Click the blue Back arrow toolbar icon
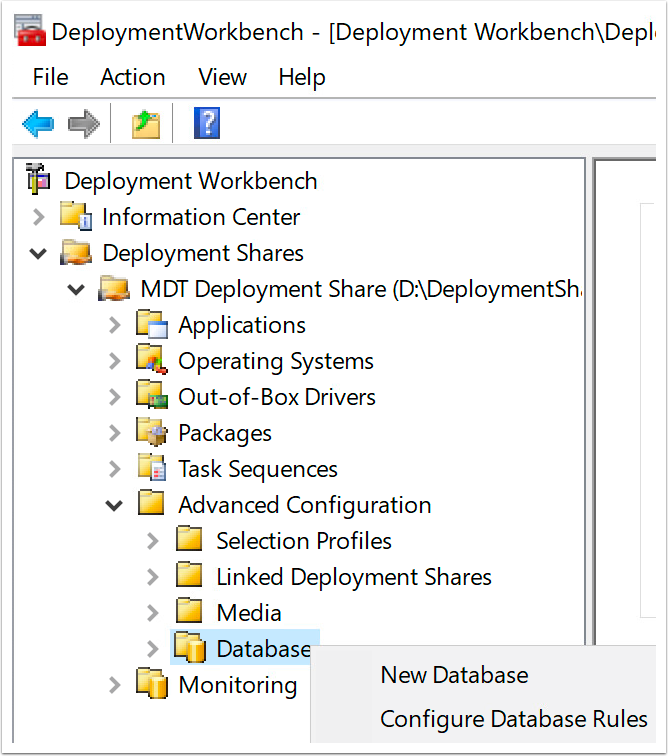This screenshot has width=668, height=756. pyautogui.click(x=38, y=124)
